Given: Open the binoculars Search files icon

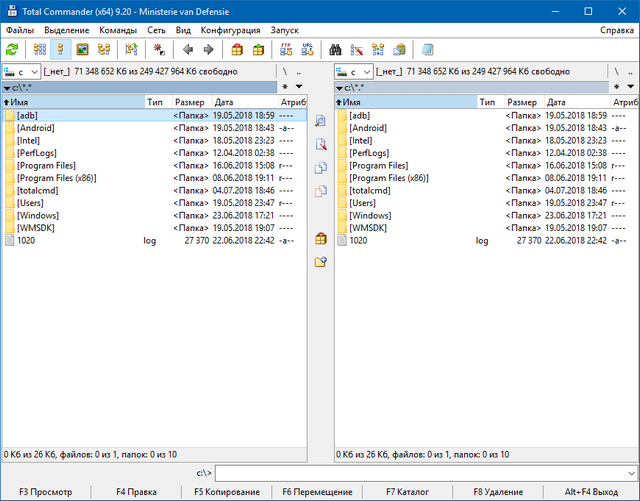Looking at the screenshot, I should click(336, 49).
